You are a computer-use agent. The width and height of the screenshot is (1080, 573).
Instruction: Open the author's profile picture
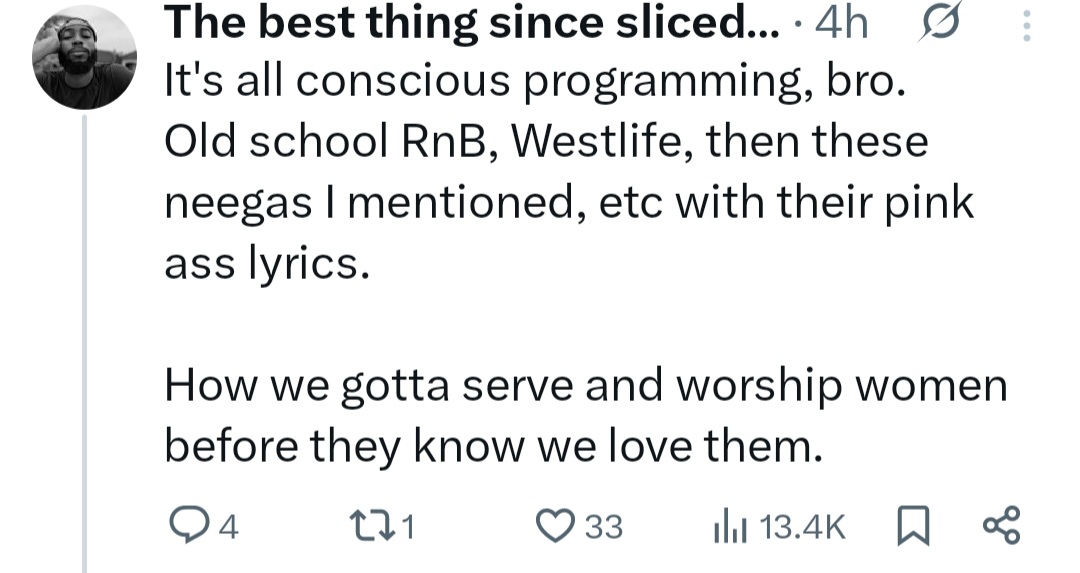84,58
